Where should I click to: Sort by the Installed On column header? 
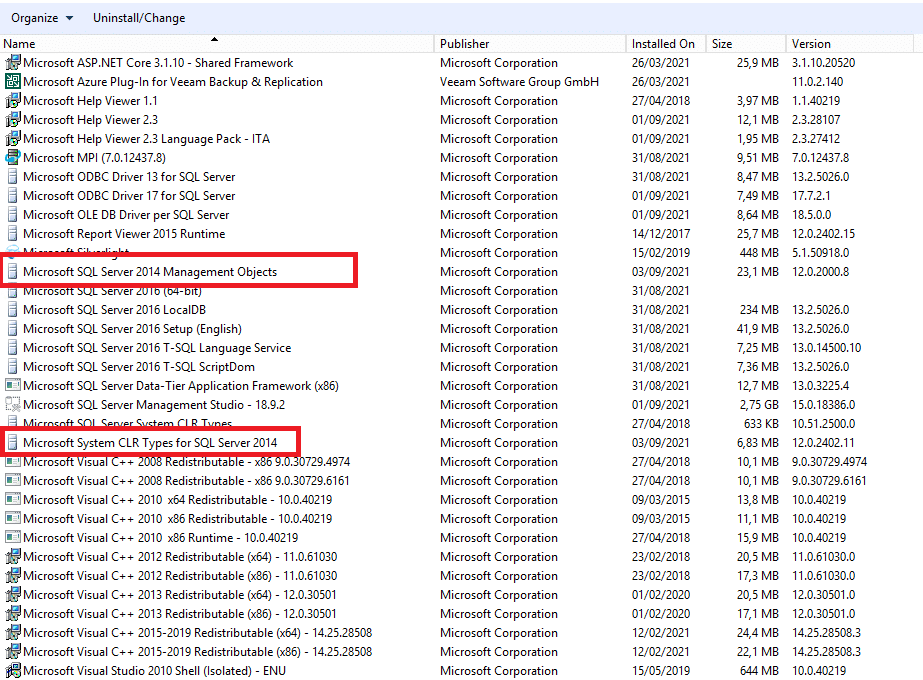[666, 44]
